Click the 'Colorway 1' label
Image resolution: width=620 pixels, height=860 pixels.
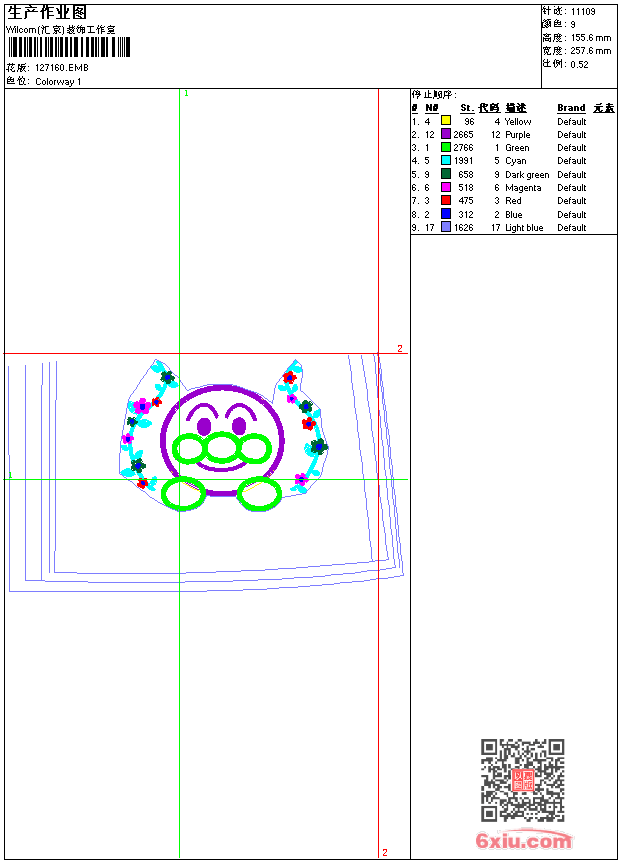pyautogui.click(x=58, y=82)
